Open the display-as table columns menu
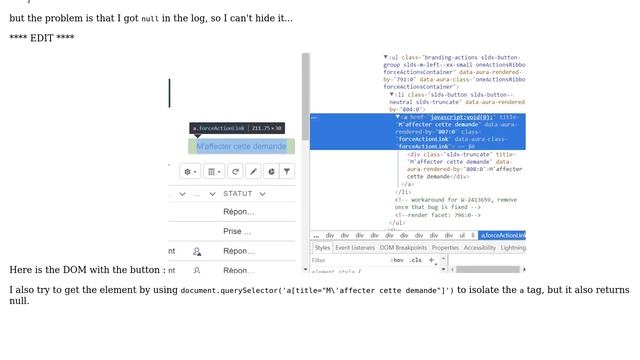 (214, 172)
